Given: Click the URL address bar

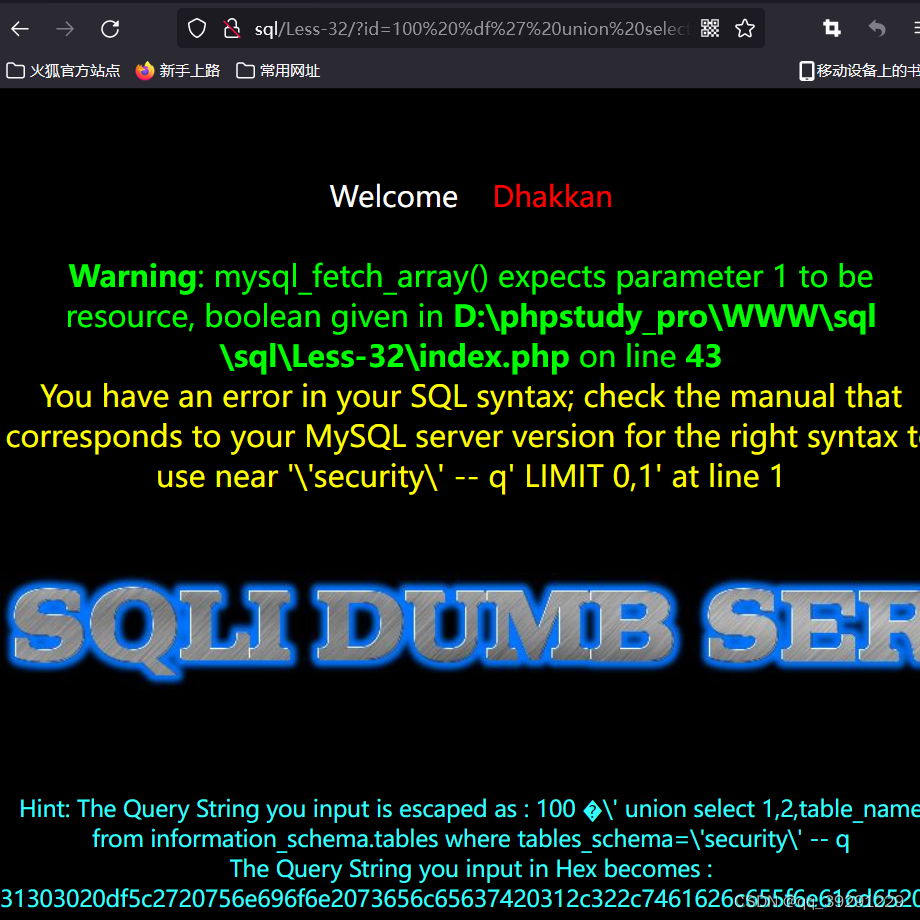Looking at the screenshot, I should (x=472, y=29).
